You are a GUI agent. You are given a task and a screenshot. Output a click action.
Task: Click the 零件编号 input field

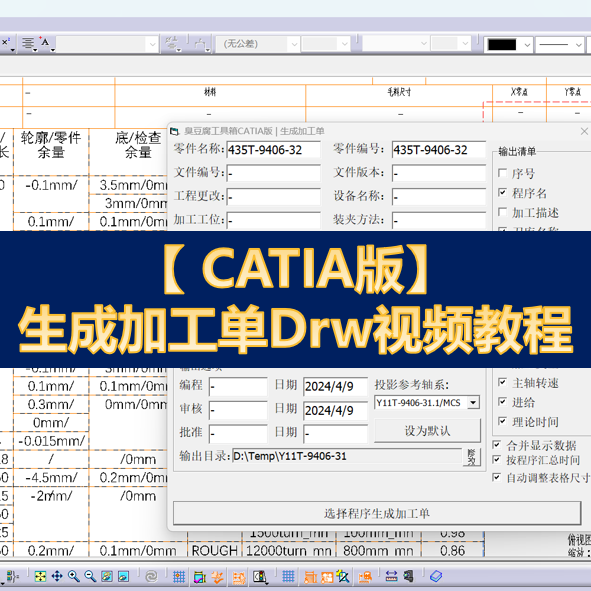pos(439,150)
